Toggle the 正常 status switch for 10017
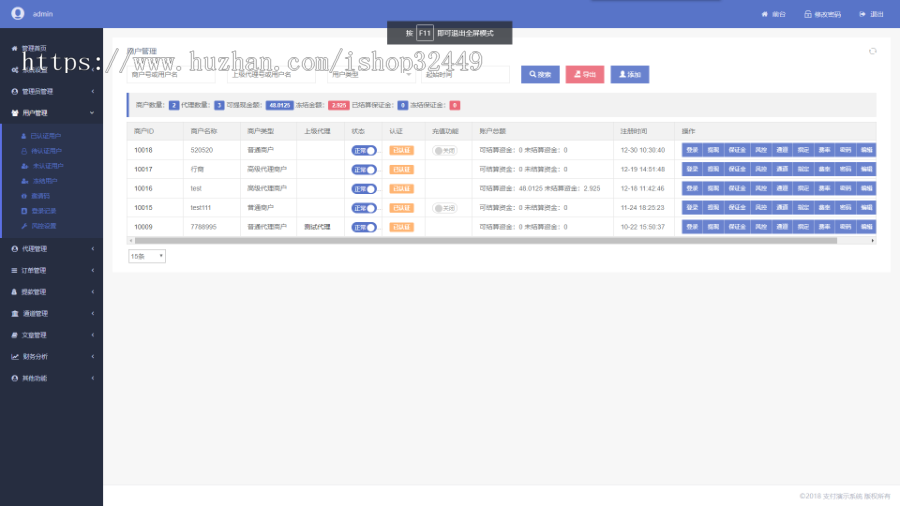 (364, 170)
